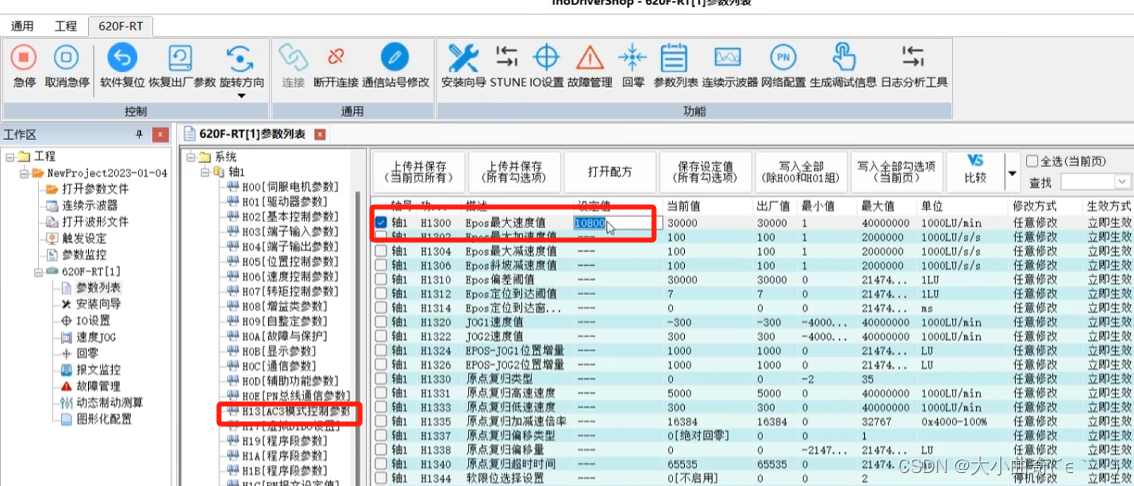Click 上传并保存 (所有勾选项) button
The width and height of the screenshot is (1134, 486).
513,172
